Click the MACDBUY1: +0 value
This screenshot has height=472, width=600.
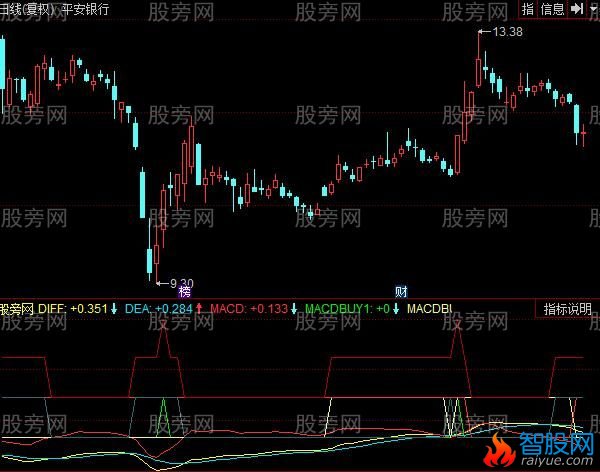pos(347,309)
